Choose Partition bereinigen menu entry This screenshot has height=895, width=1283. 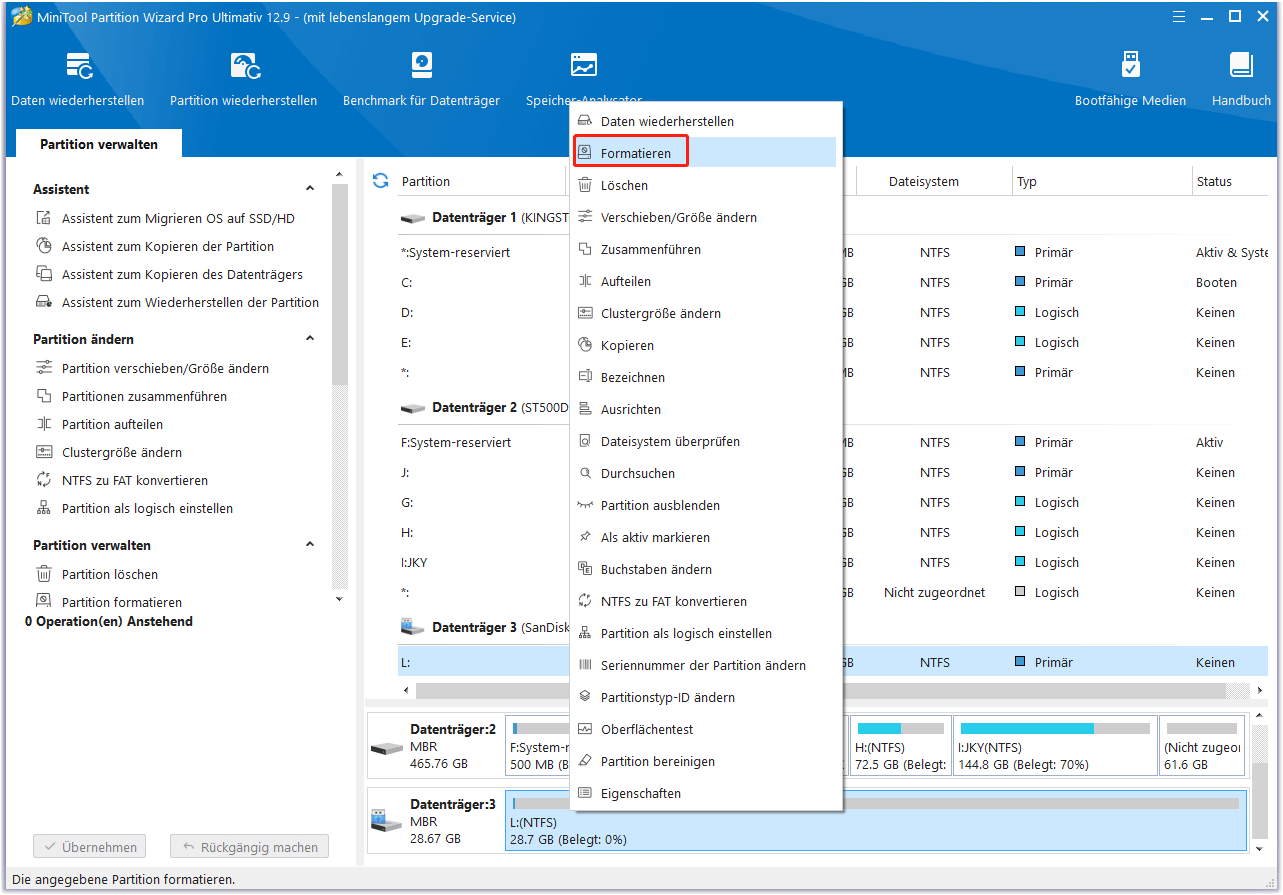coord(704,761)
